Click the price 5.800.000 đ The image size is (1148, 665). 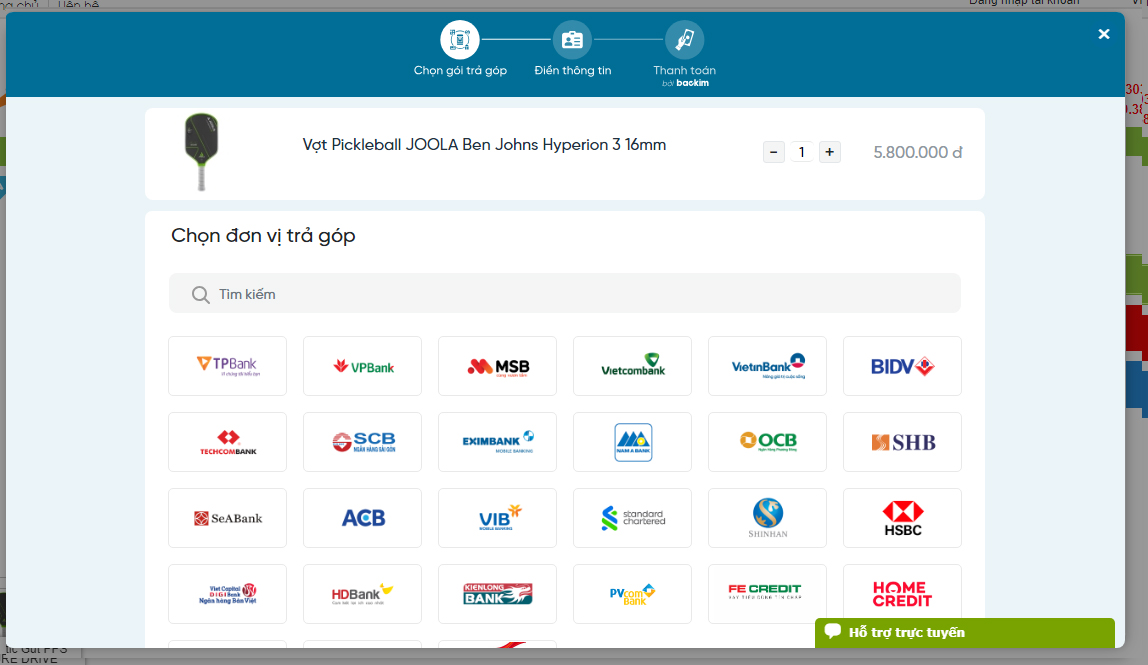(x=917, y=152)
